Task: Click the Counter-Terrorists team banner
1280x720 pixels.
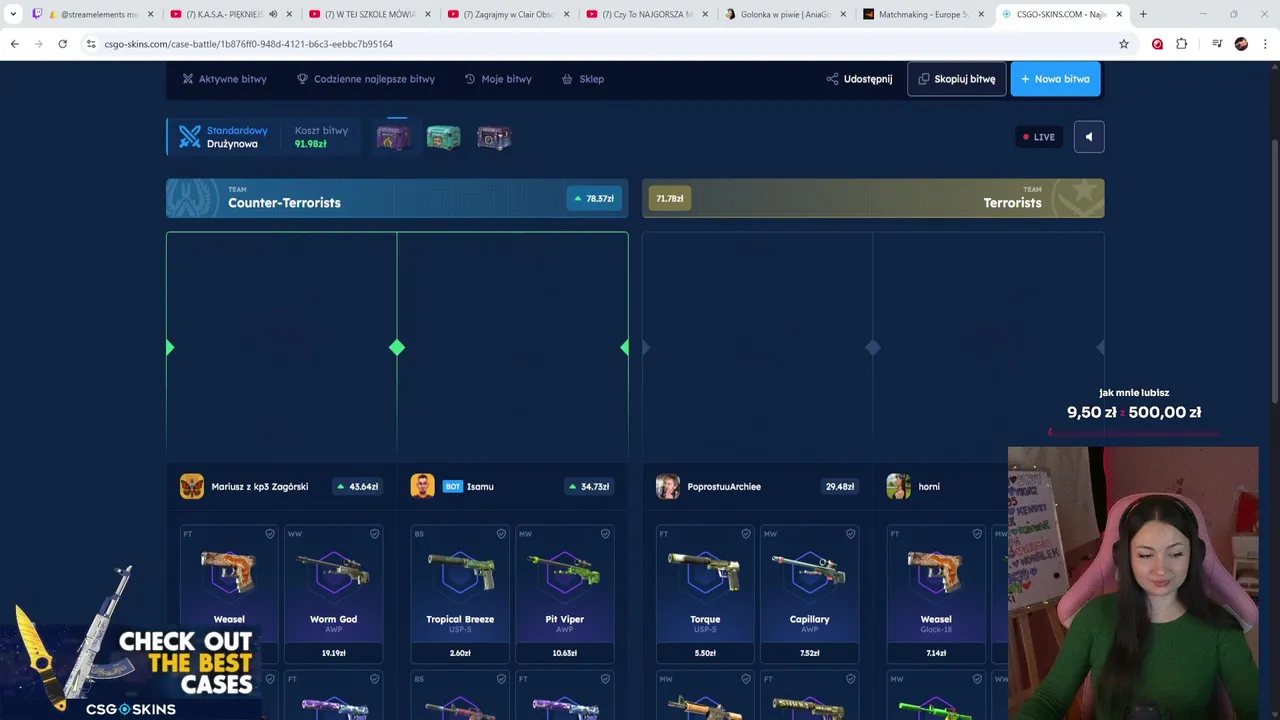Action: click(x=397, y=198)
